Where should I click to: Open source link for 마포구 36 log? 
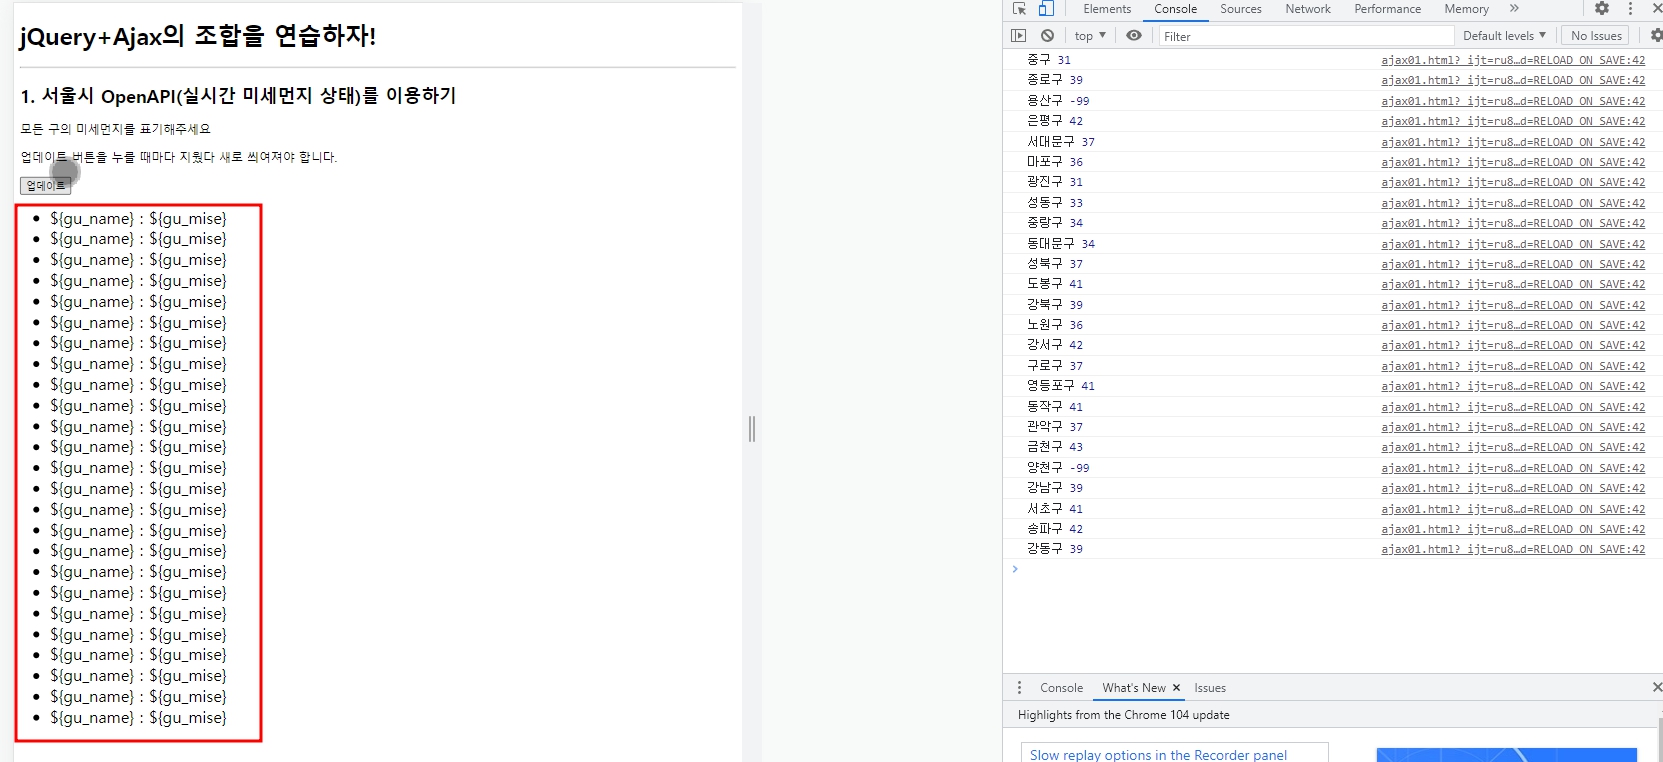pyautogui.click(x=1513, y=162)
